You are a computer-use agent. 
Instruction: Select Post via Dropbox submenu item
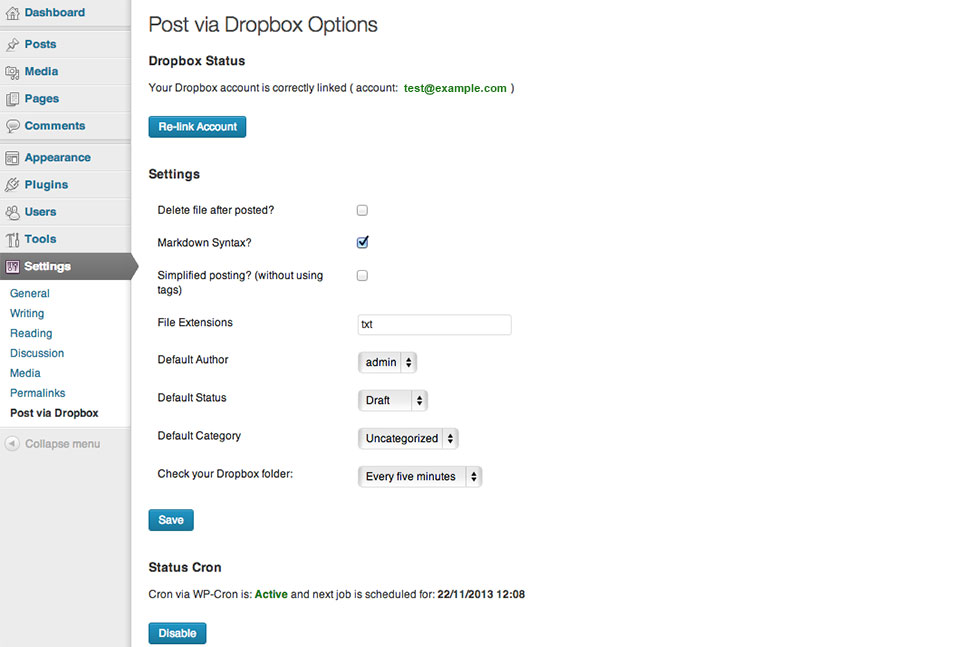(54, 413)
